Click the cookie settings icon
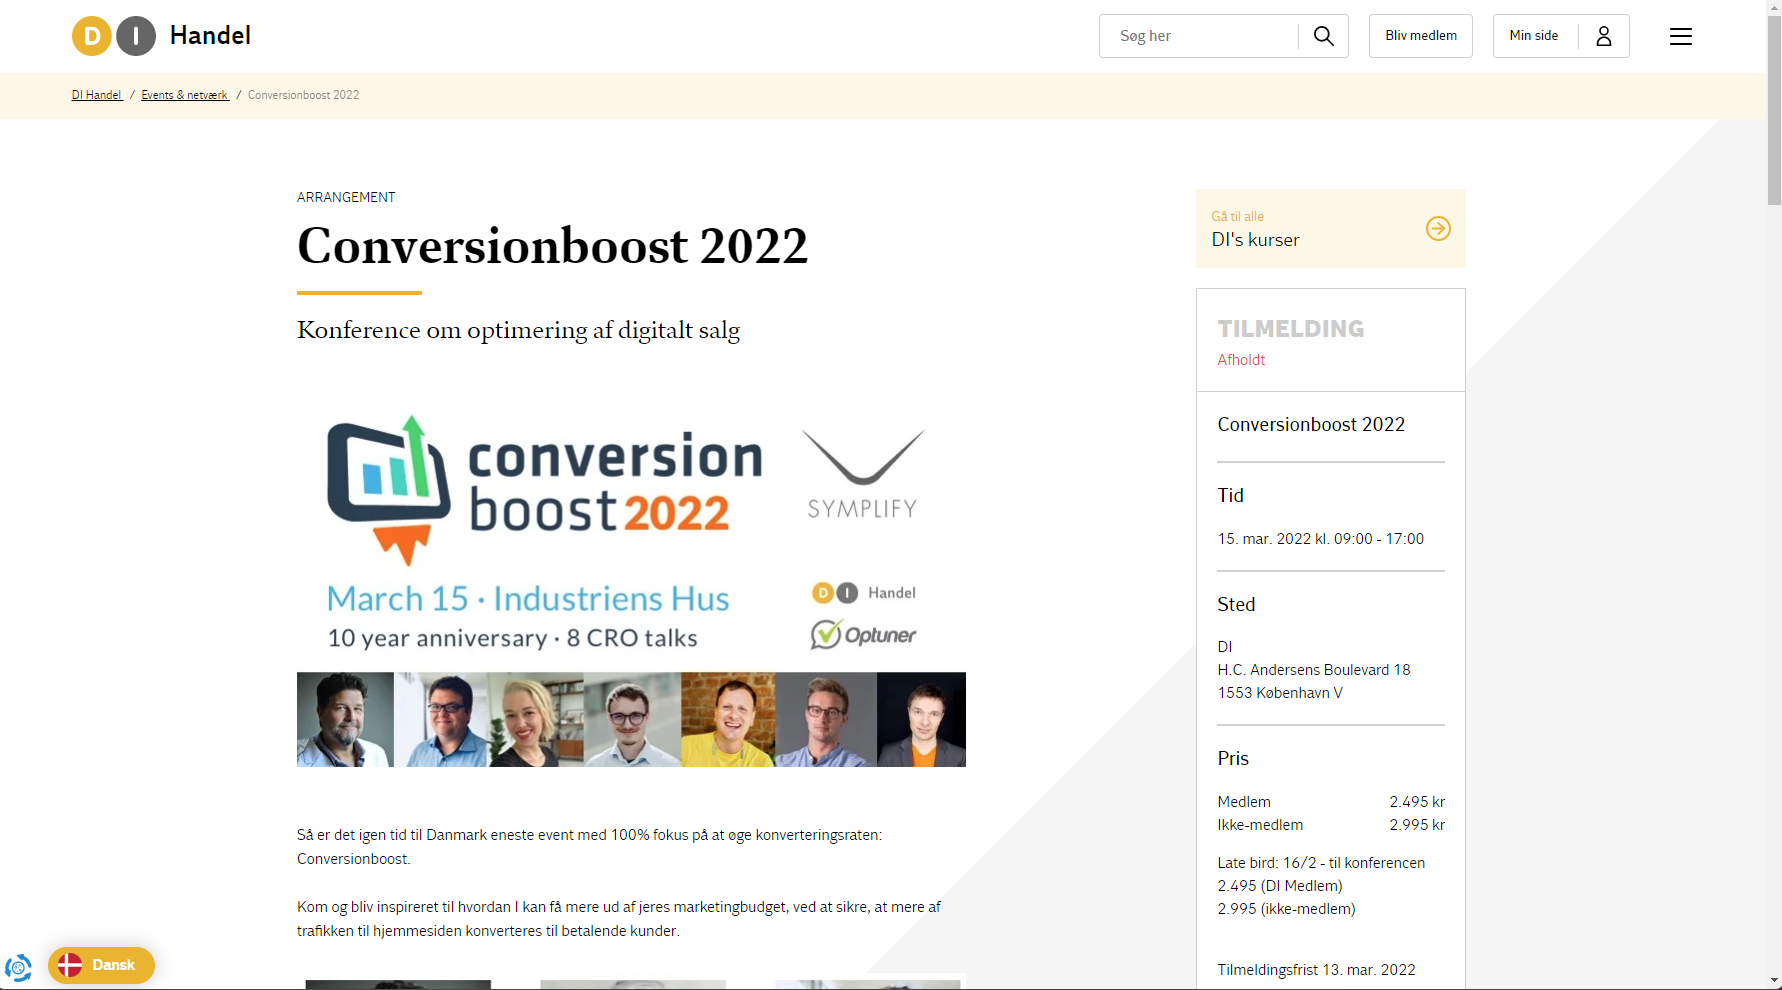 [18, 967]
